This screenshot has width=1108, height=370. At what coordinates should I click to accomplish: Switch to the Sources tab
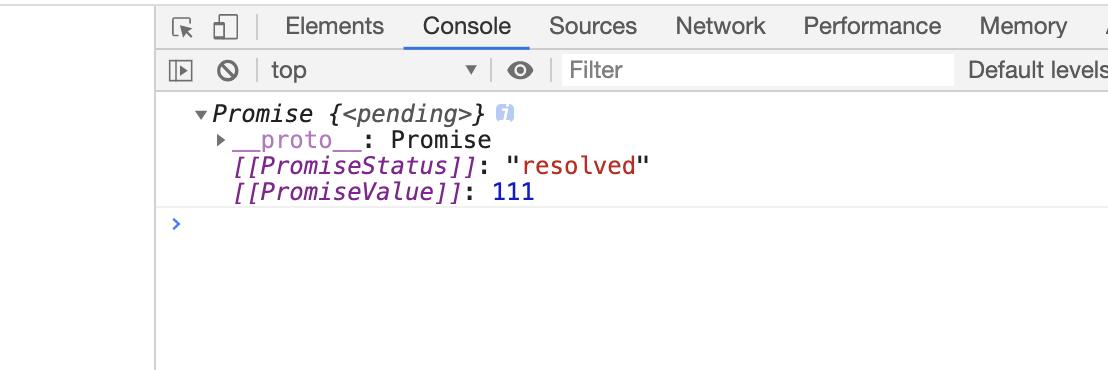coord(593,27)
